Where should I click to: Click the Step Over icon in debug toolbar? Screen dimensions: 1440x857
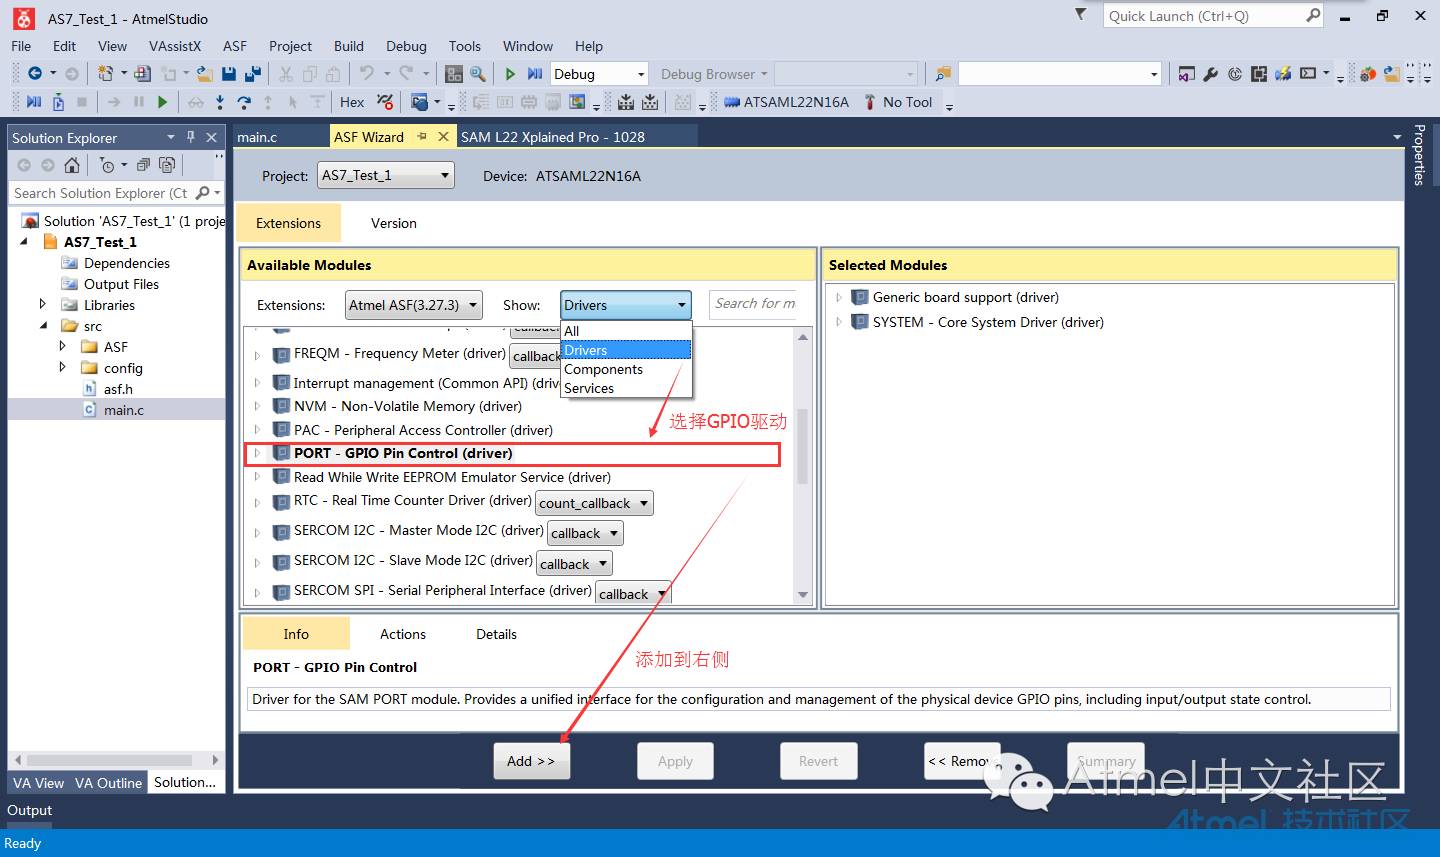[x=244, y=102]
